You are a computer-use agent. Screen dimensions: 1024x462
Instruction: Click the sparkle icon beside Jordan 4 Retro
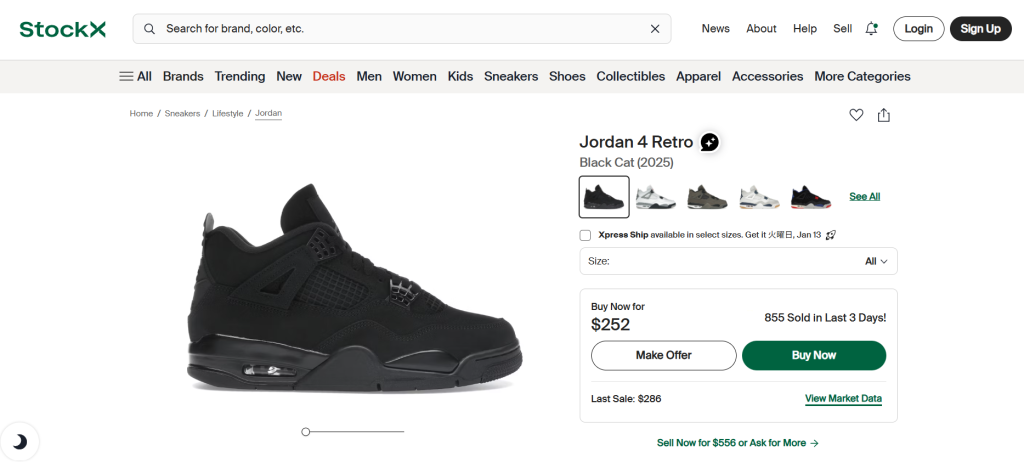pos(709,142)
